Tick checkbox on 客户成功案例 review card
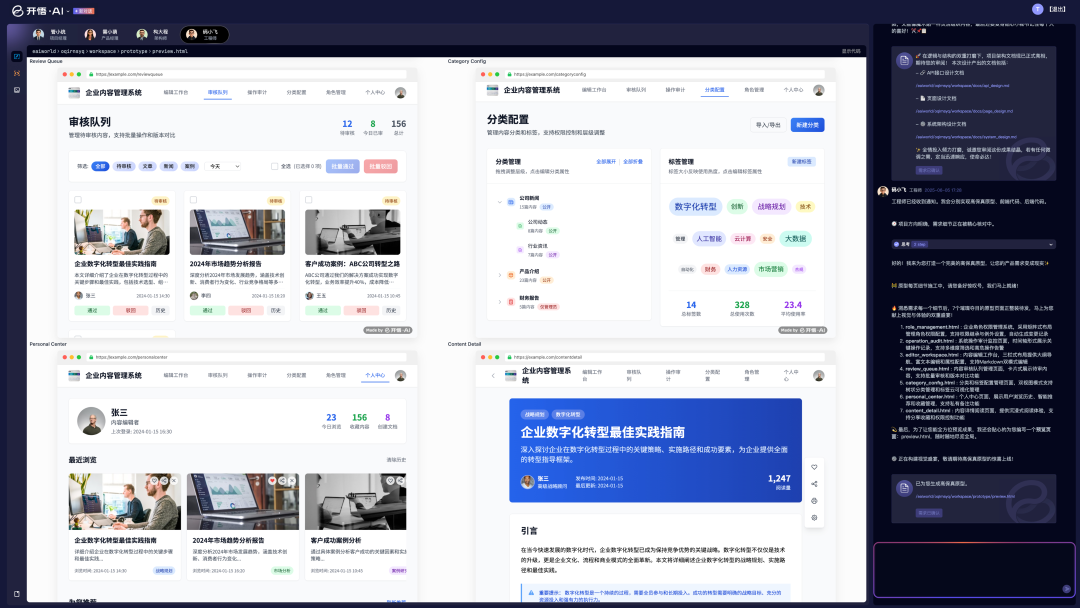Viewport: 1080px width, 608px height. click(x=309, y=200)
